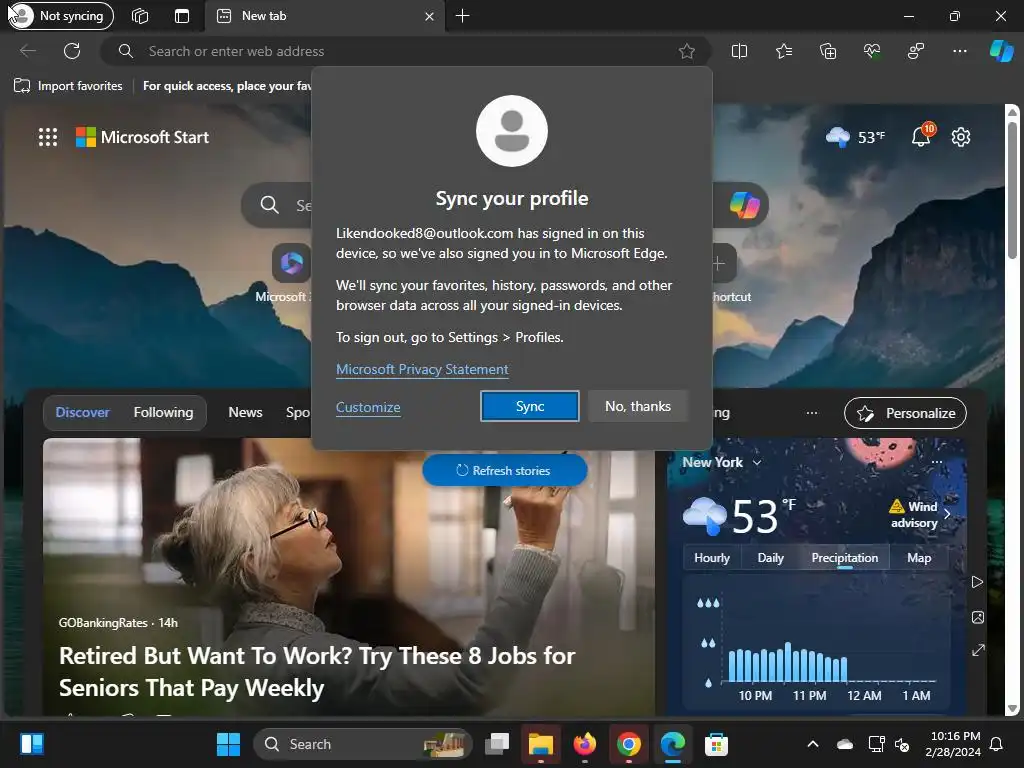Click the muted volume icon in system tray

coord(902,744)
